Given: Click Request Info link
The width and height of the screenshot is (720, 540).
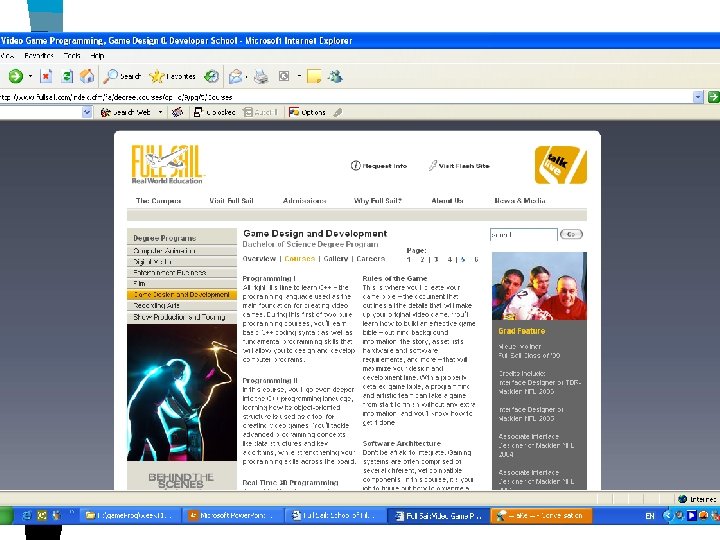Looking at the screenshot, I should click(x=379, y=166).
